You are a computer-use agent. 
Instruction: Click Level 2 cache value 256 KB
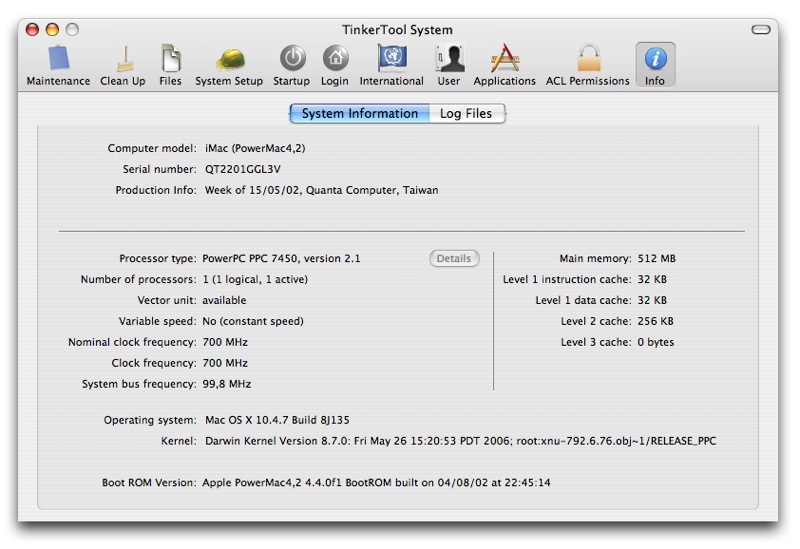tap(656, 321)
